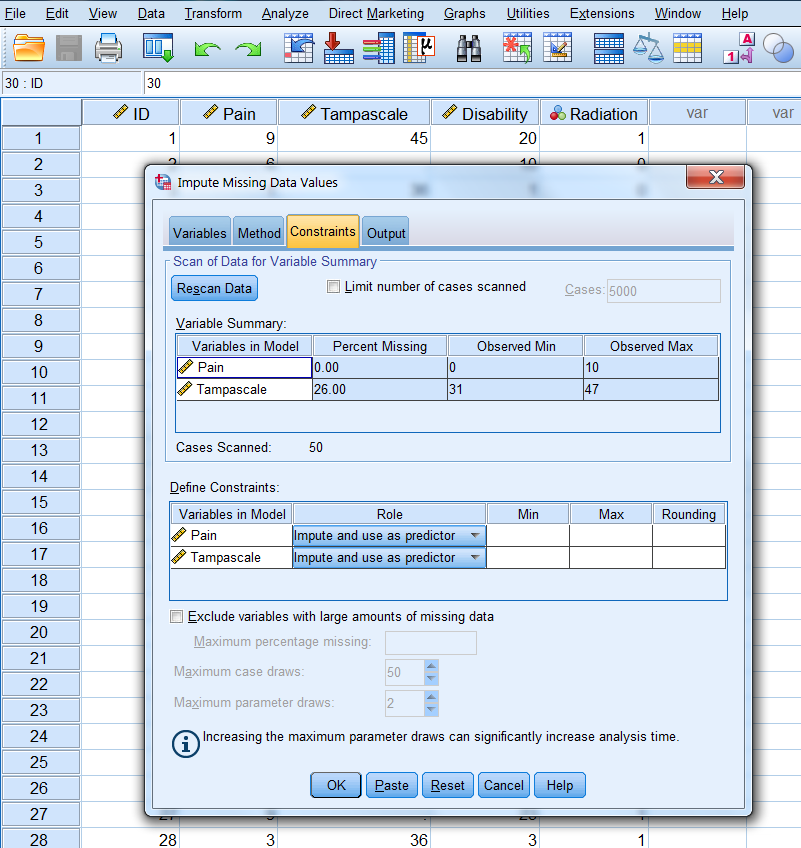Select the Tampascale column header

[354, 113]
